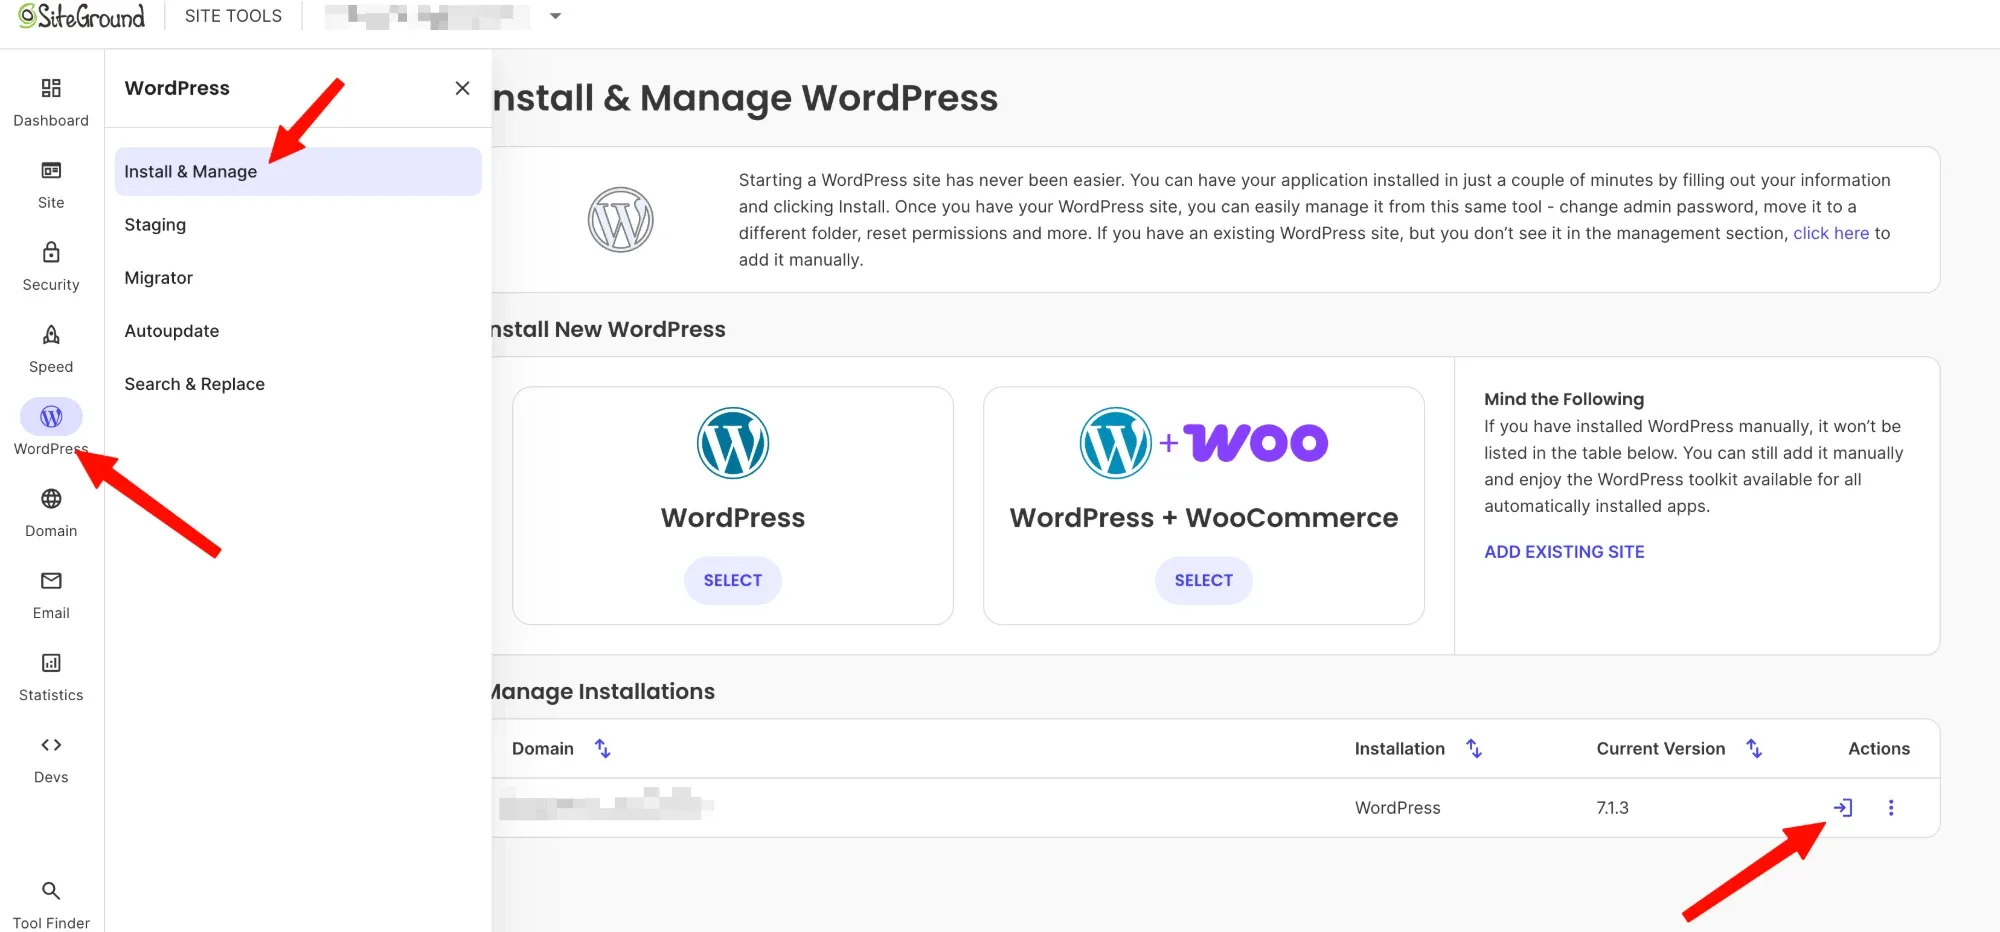Click the Actions column header
The image size is (2000, 932).
point(1879,748)
